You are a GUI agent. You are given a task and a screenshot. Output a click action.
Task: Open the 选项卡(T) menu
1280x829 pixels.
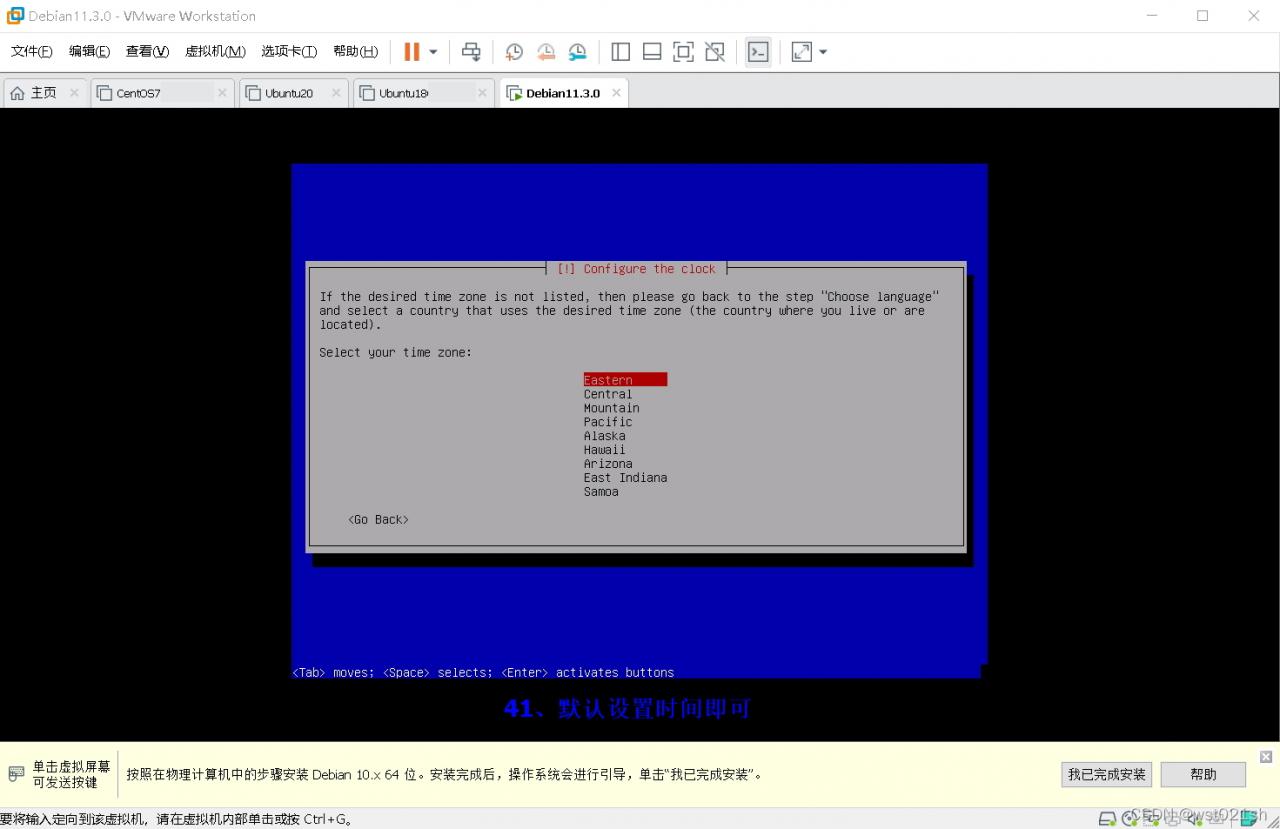[289, 52]
